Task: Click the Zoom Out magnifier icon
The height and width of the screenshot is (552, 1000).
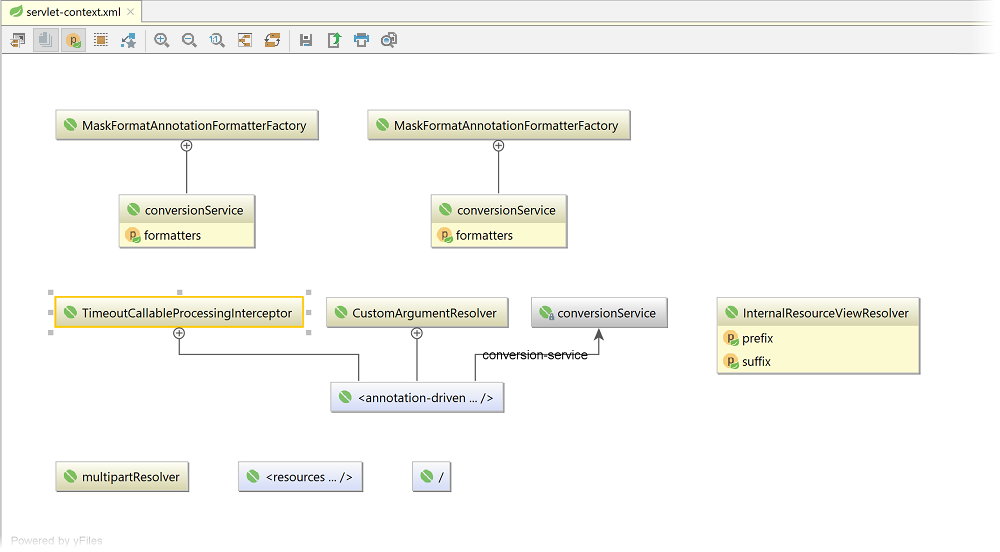Action: click(189, 40)
